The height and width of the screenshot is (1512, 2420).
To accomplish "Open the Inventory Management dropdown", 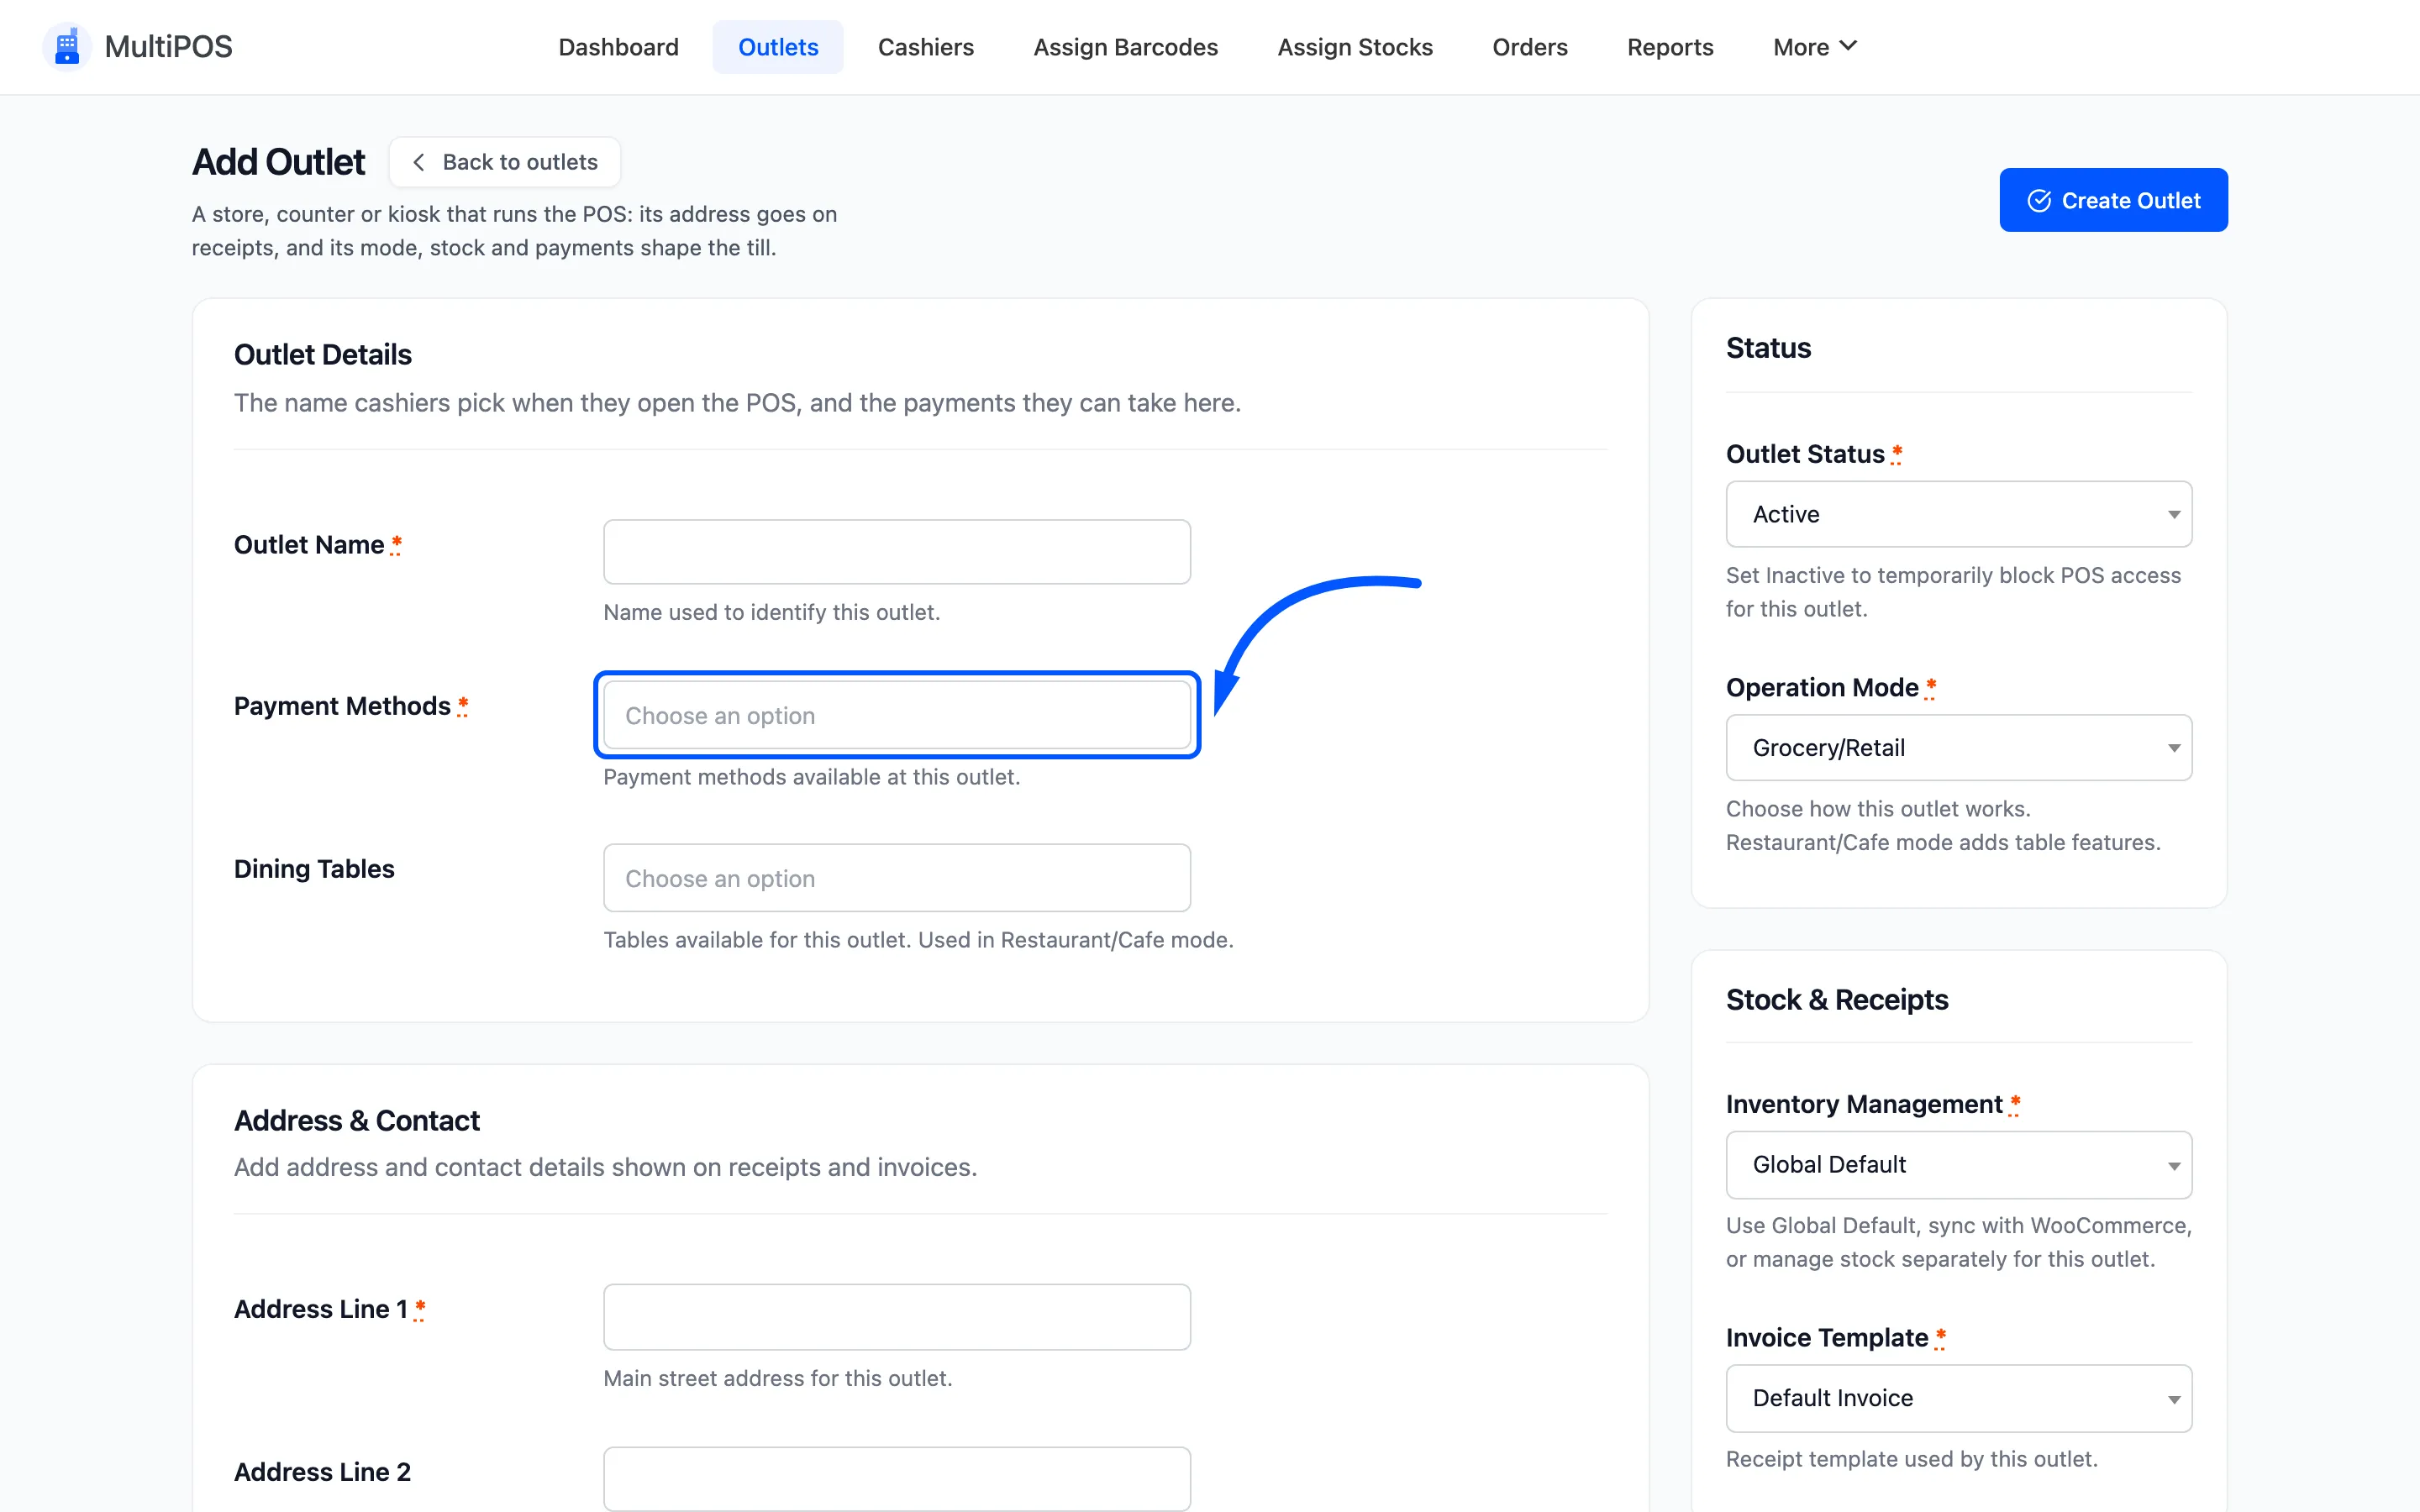I will pyautogui.click(x=1958, y=1164).
